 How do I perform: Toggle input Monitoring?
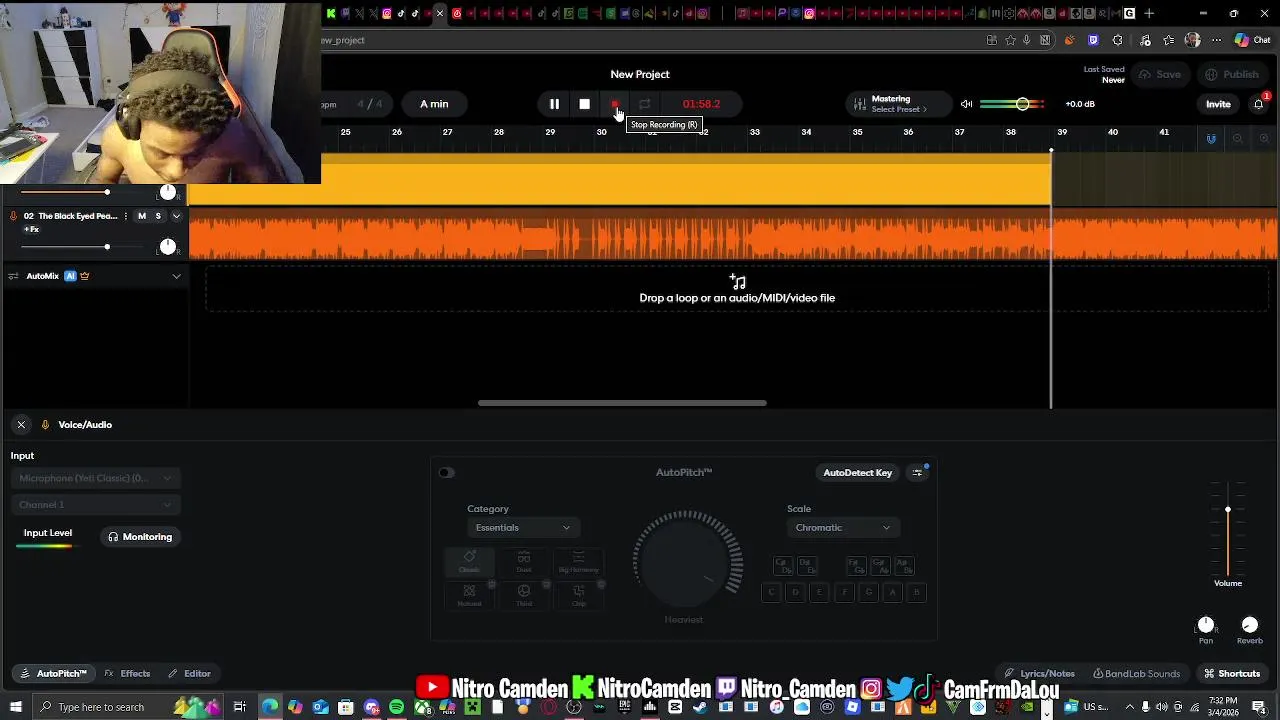(140, 537)
